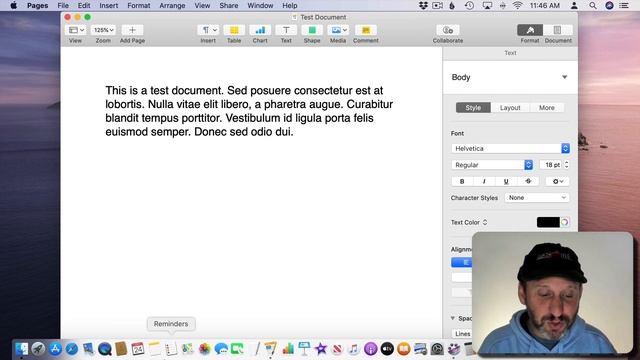Toggle Strikethrough formatting
The width and height of the screenshot is (640, 360).
pos(528,181)
